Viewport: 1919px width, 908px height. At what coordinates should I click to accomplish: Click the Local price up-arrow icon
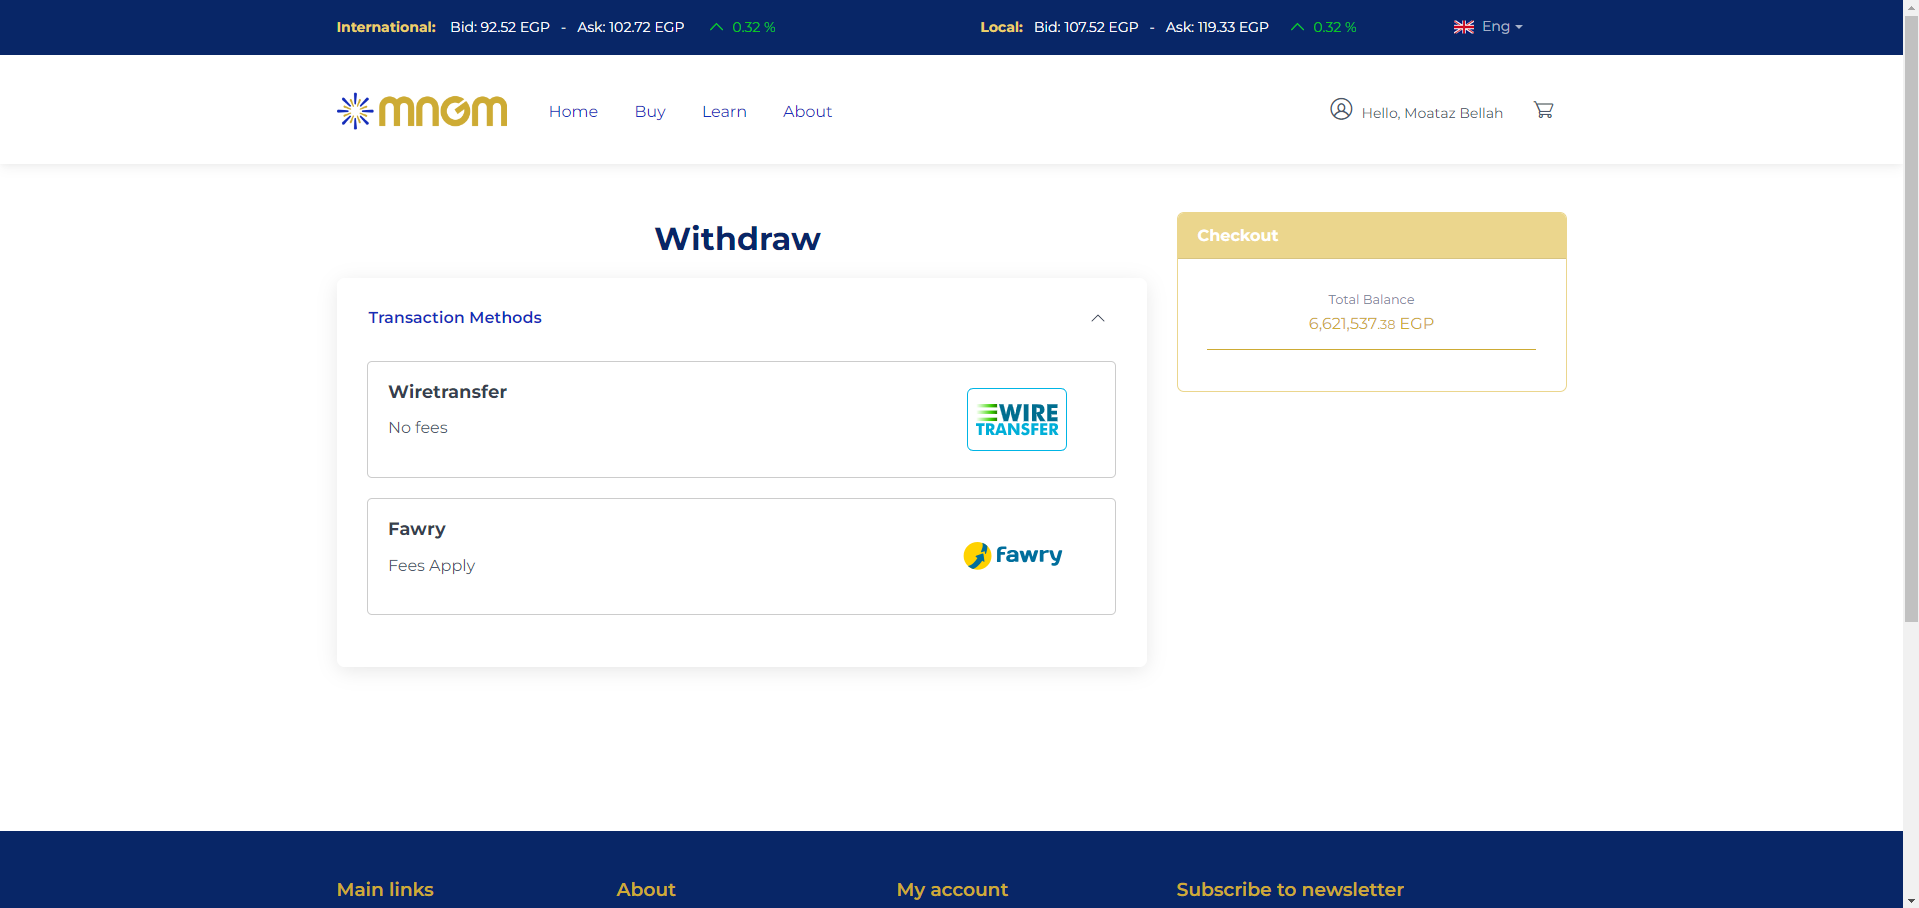pos(1297,27)
